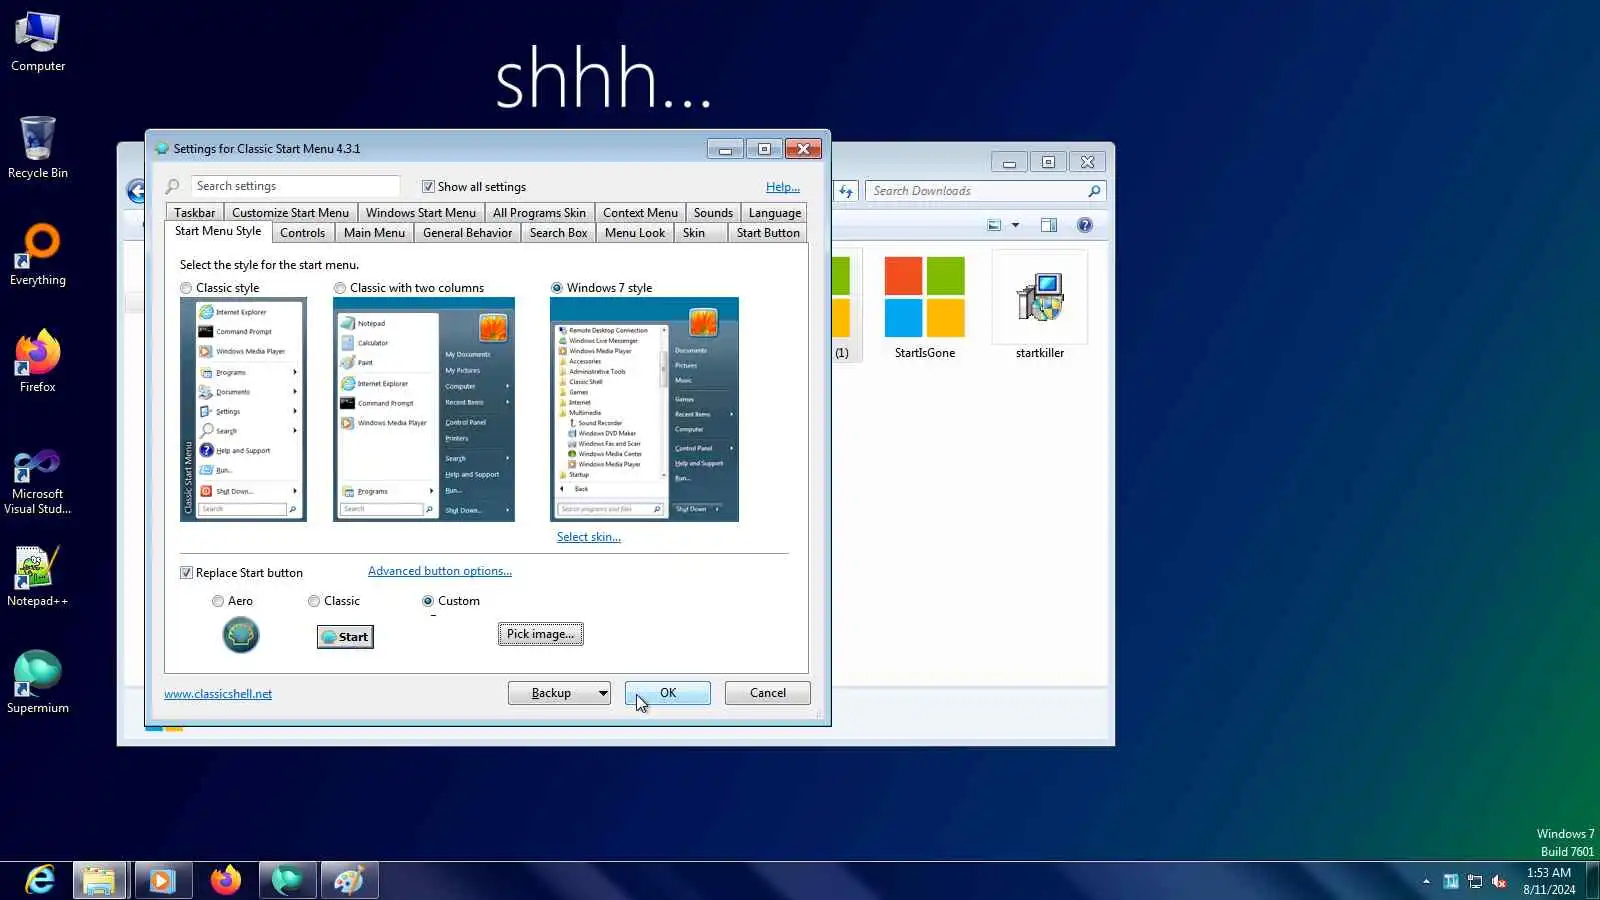Click the change view icon in Downloads window
The image size is (1600, 900).
(x=994, y=225)
